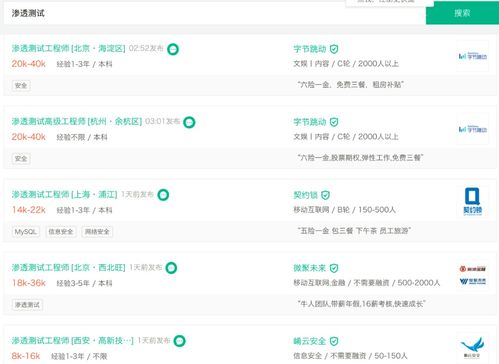499x364 pixels.
Task: Open 椭云安全 company page
Action: click(x=310, y=341)
